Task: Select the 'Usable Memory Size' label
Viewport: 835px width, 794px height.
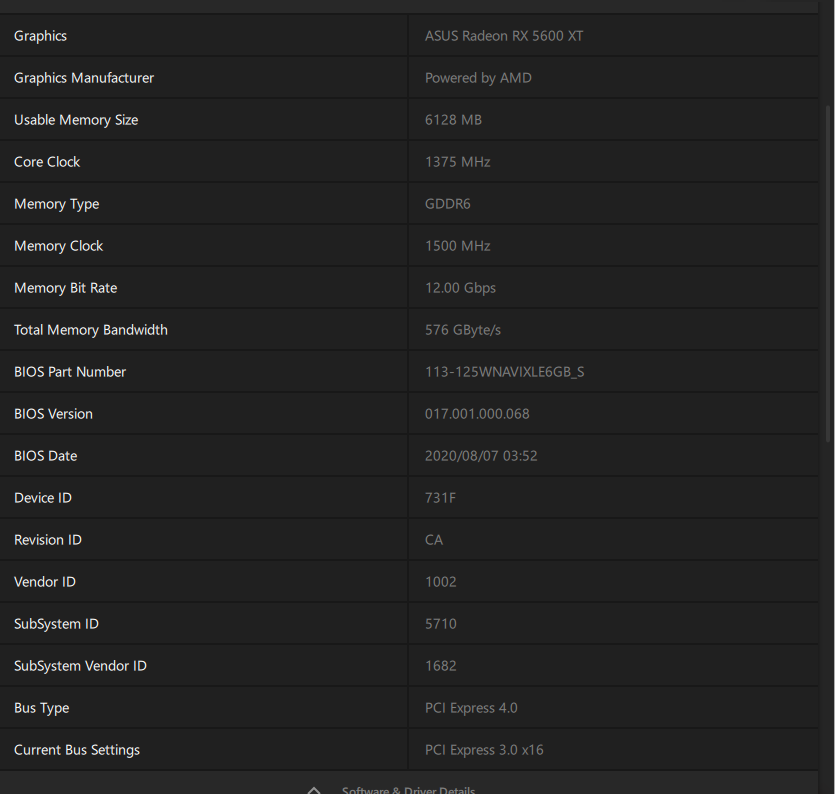Action: click(76, 120)
